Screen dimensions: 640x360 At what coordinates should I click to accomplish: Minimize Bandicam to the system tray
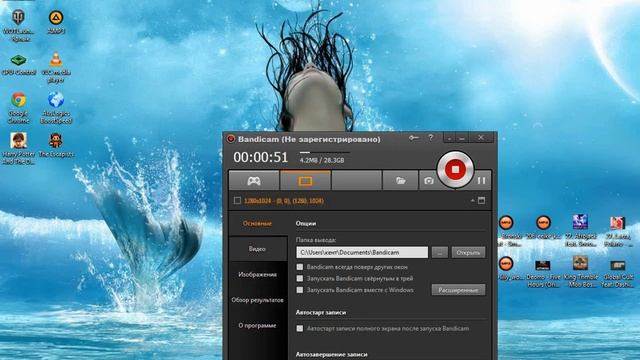449,138
